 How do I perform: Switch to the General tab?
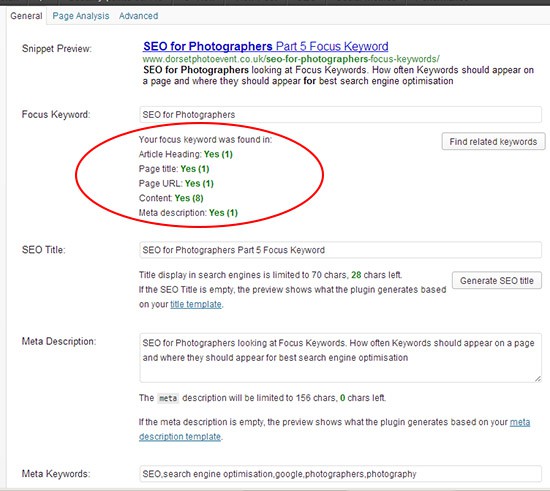(26, 16)
